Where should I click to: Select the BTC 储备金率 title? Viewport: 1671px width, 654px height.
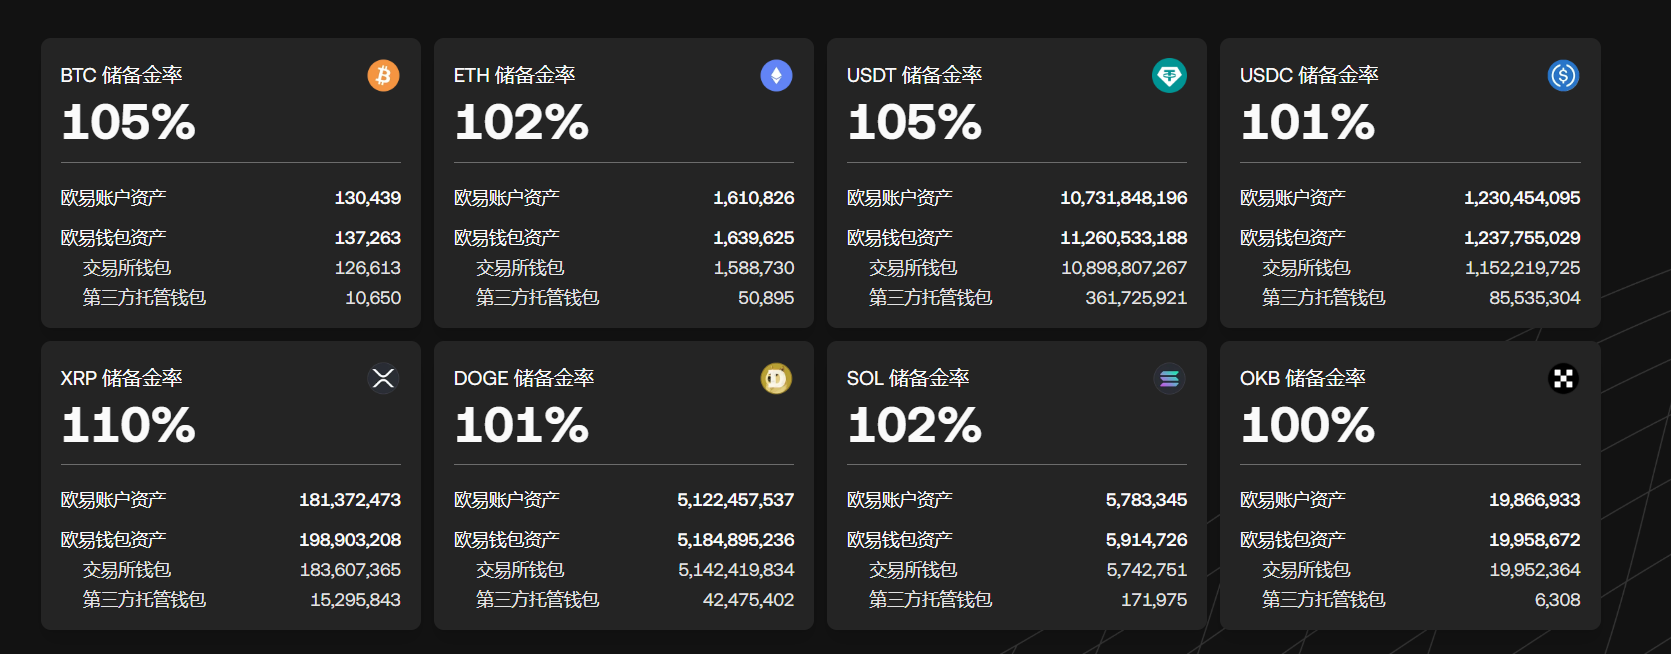click(121, 75)
